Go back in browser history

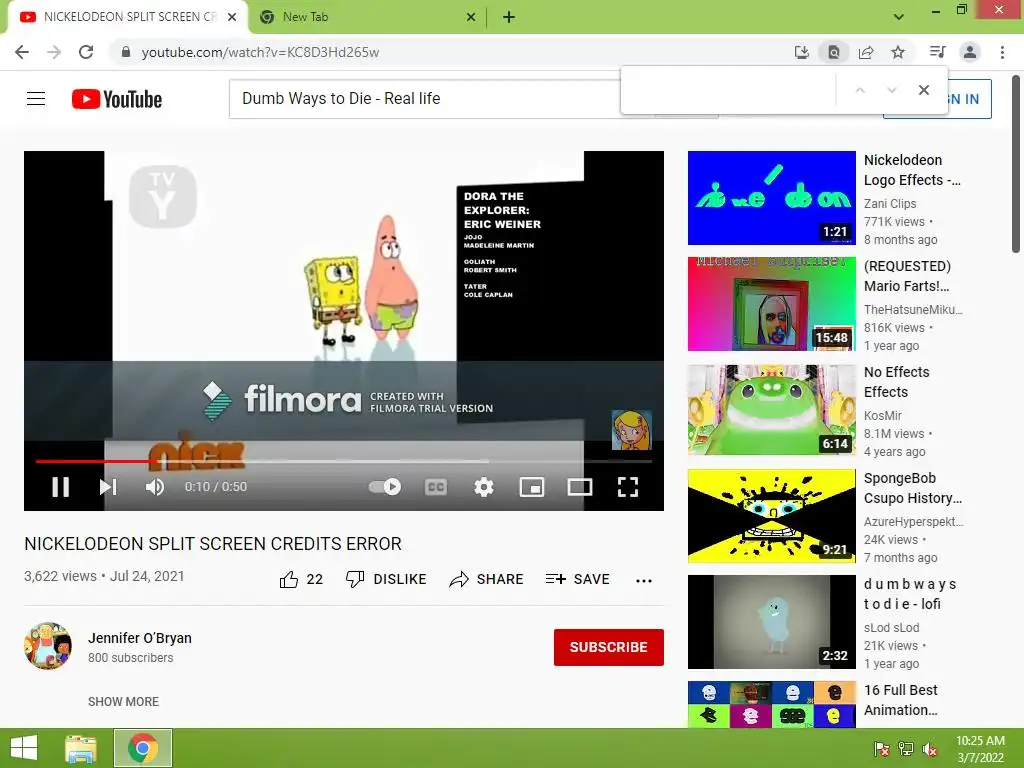click(22, 52)
